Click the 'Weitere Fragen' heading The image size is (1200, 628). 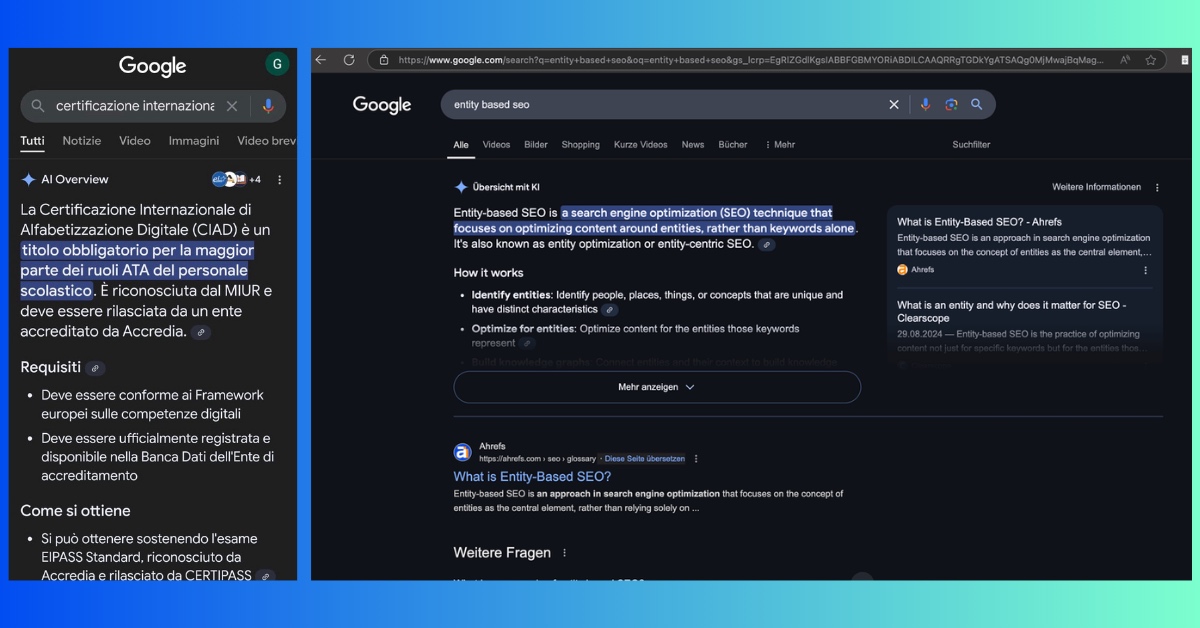[502, 553]
